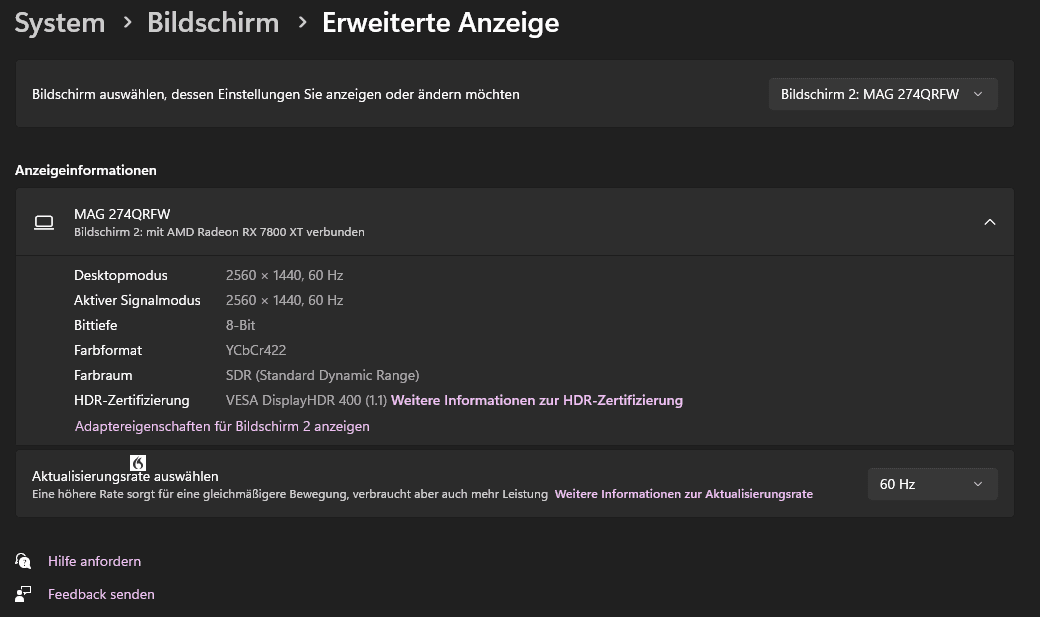Collapse the MAG 274QRFW info section

pyautogui.click(x=990, y=222)
